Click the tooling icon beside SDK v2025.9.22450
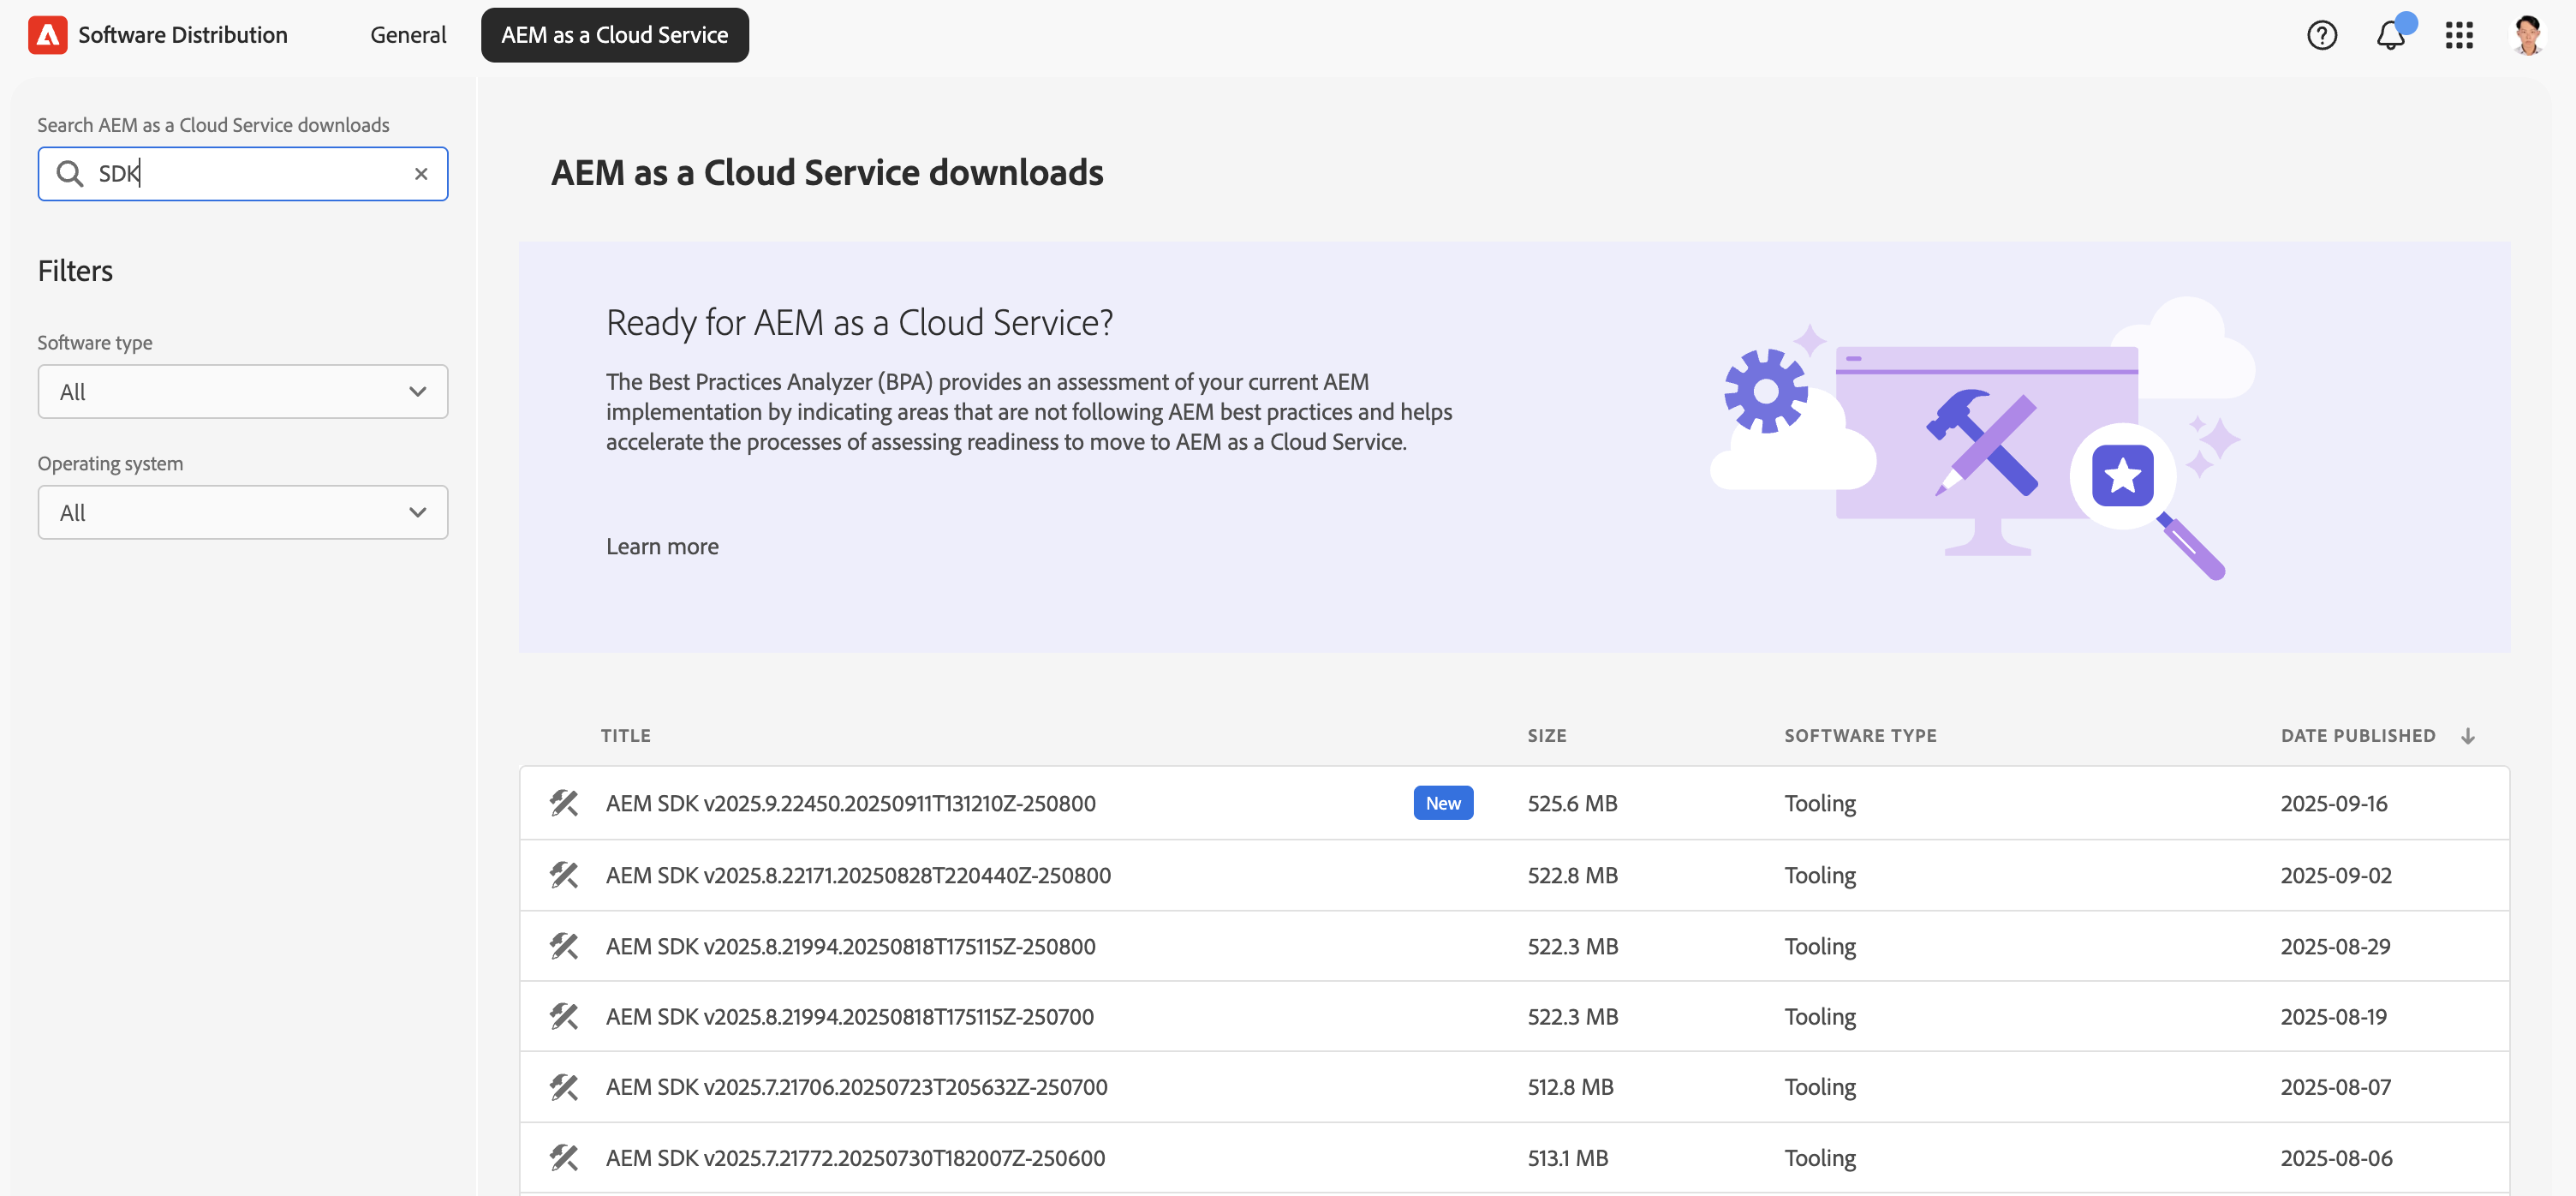2576x1196 pixels. pyautogui.click(x=564, y=803)
